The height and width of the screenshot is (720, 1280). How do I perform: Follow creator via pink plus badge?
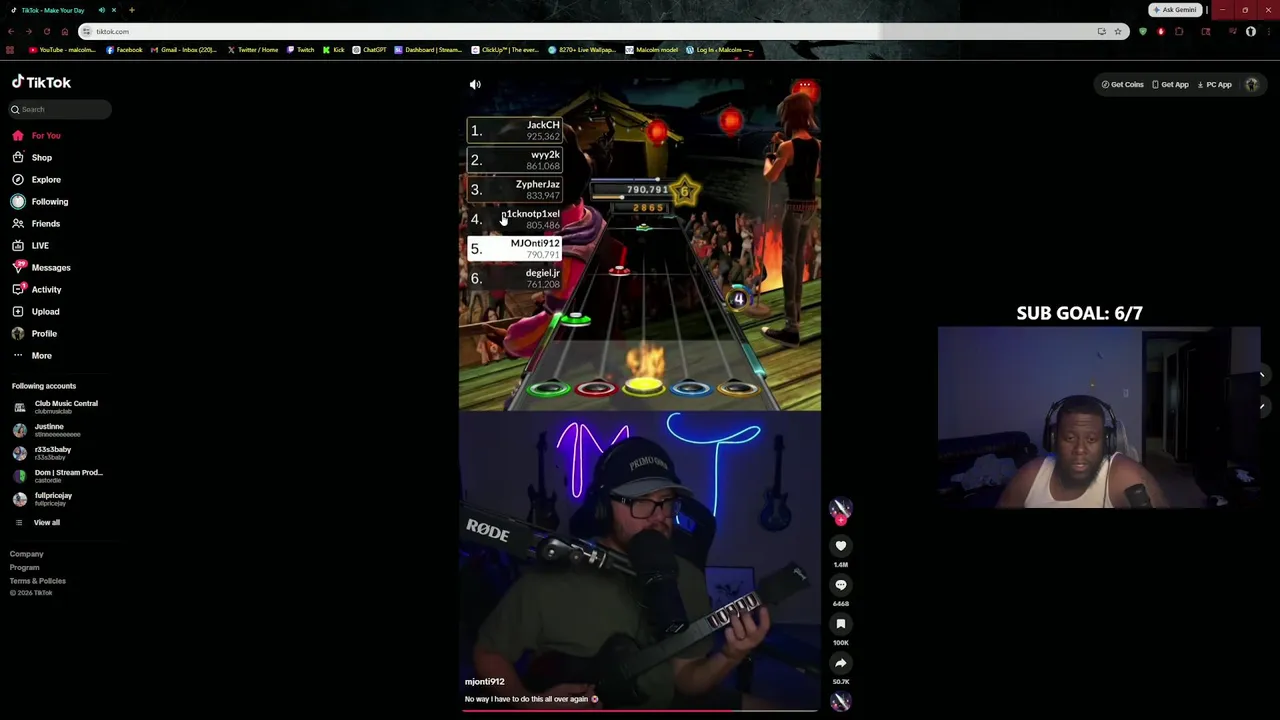click(841, 520)
